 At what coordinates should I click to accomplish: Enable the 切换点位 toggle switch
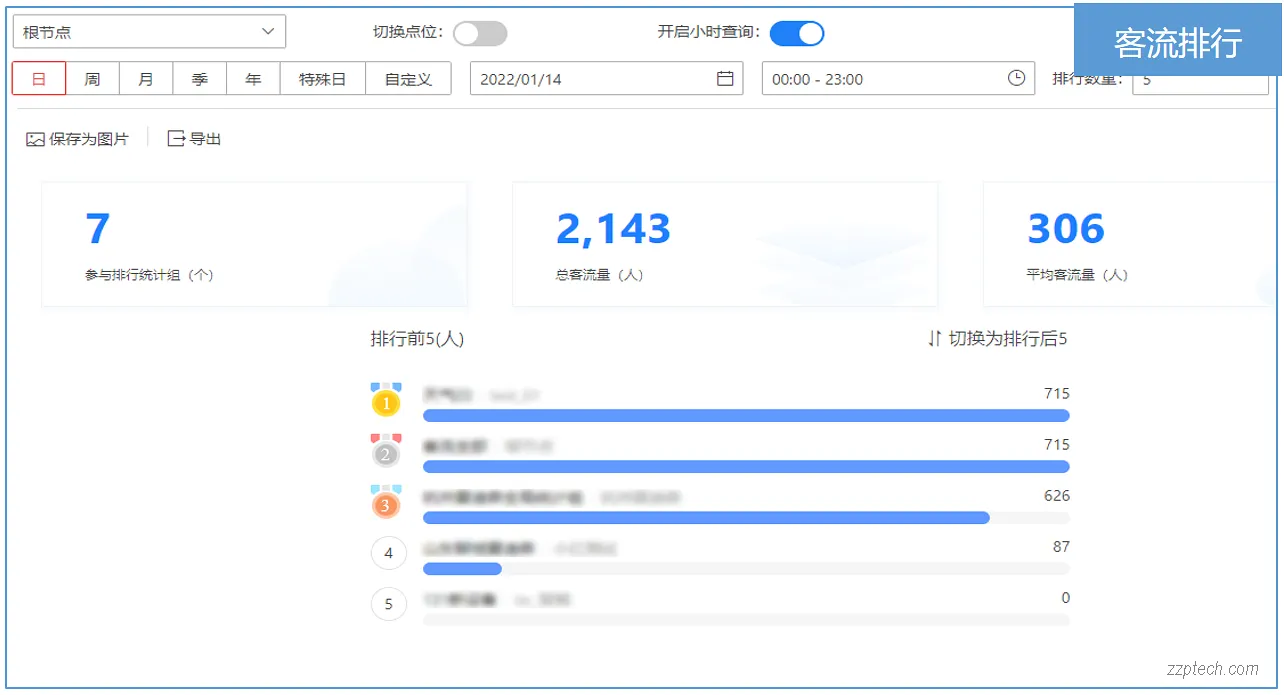(x=480, y=33)
